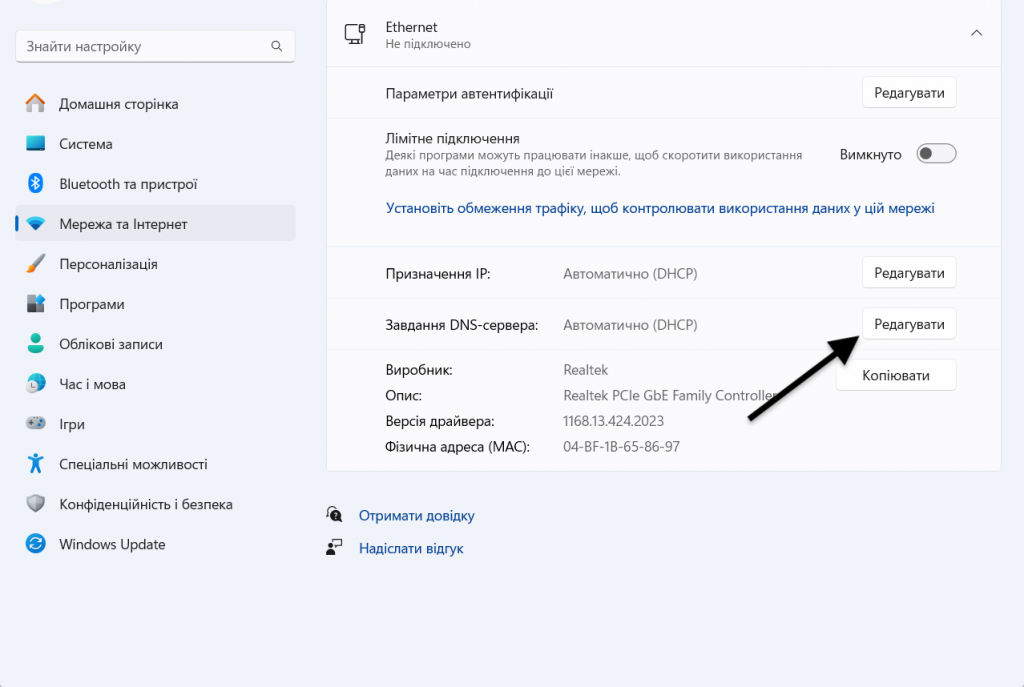Click the Мережа та Інтернет icon

37,223
